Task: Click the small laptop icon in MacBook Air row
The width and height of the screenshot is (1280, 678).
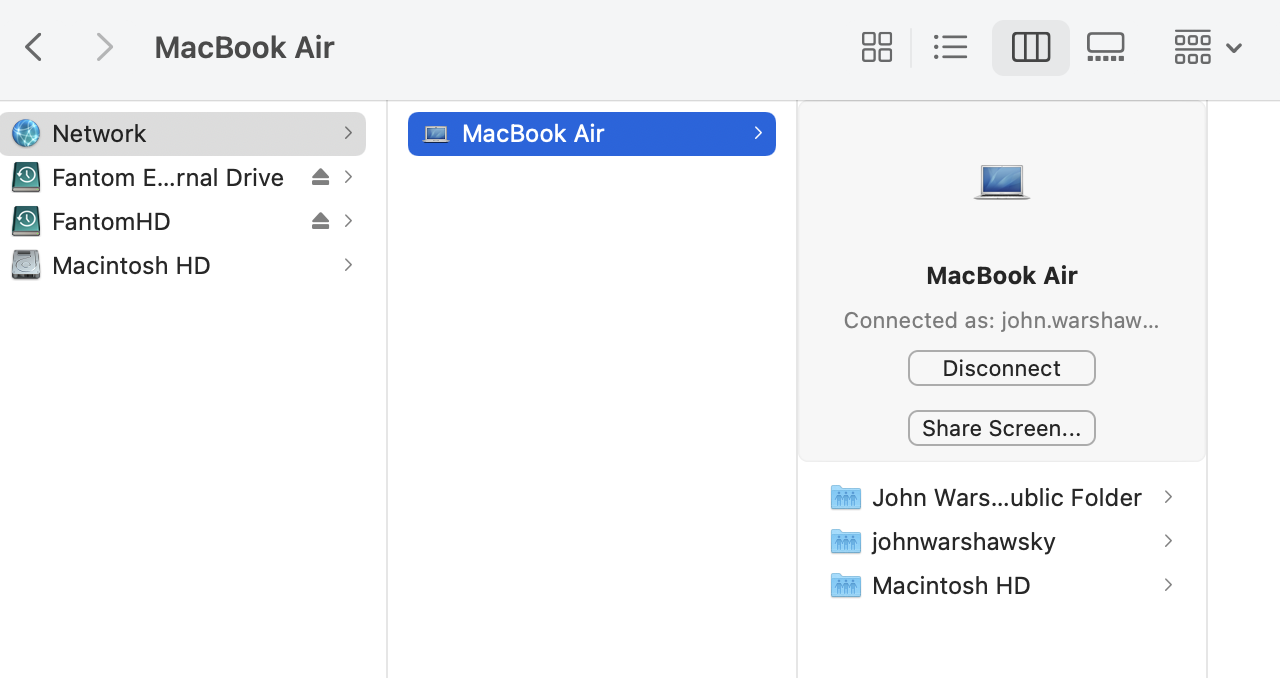Action: tap(436, 133)
